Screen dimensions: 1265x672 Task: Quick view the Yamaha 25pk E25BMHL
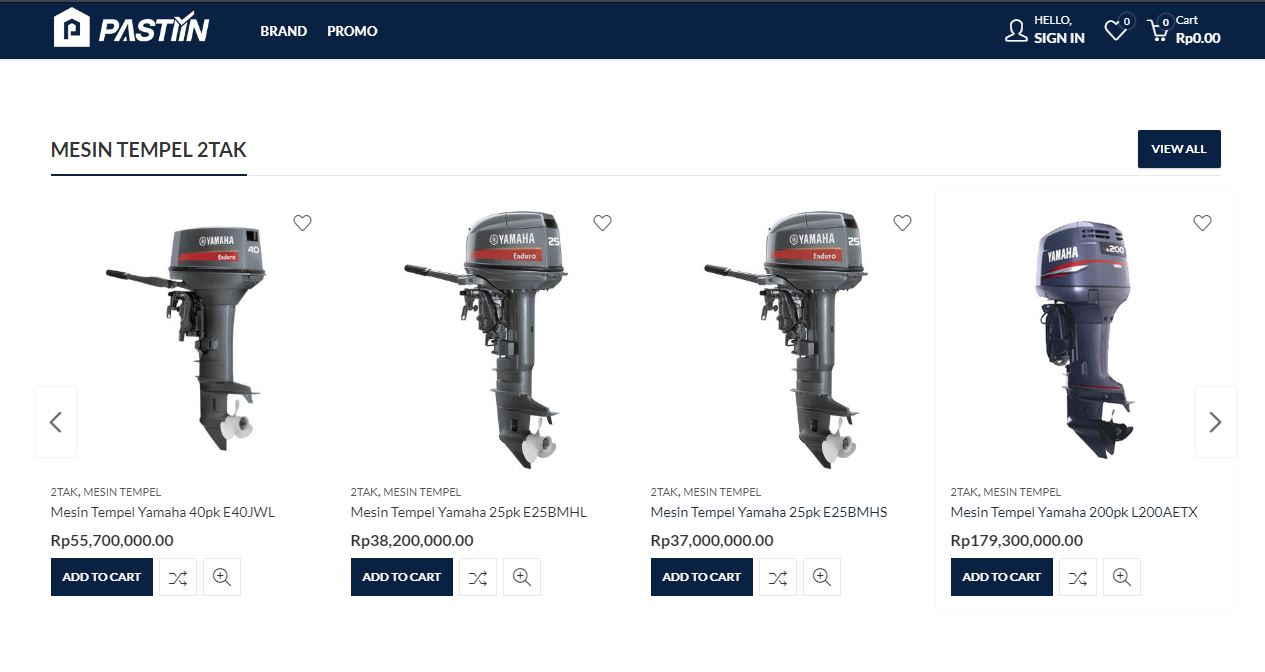tap(521, 577)
